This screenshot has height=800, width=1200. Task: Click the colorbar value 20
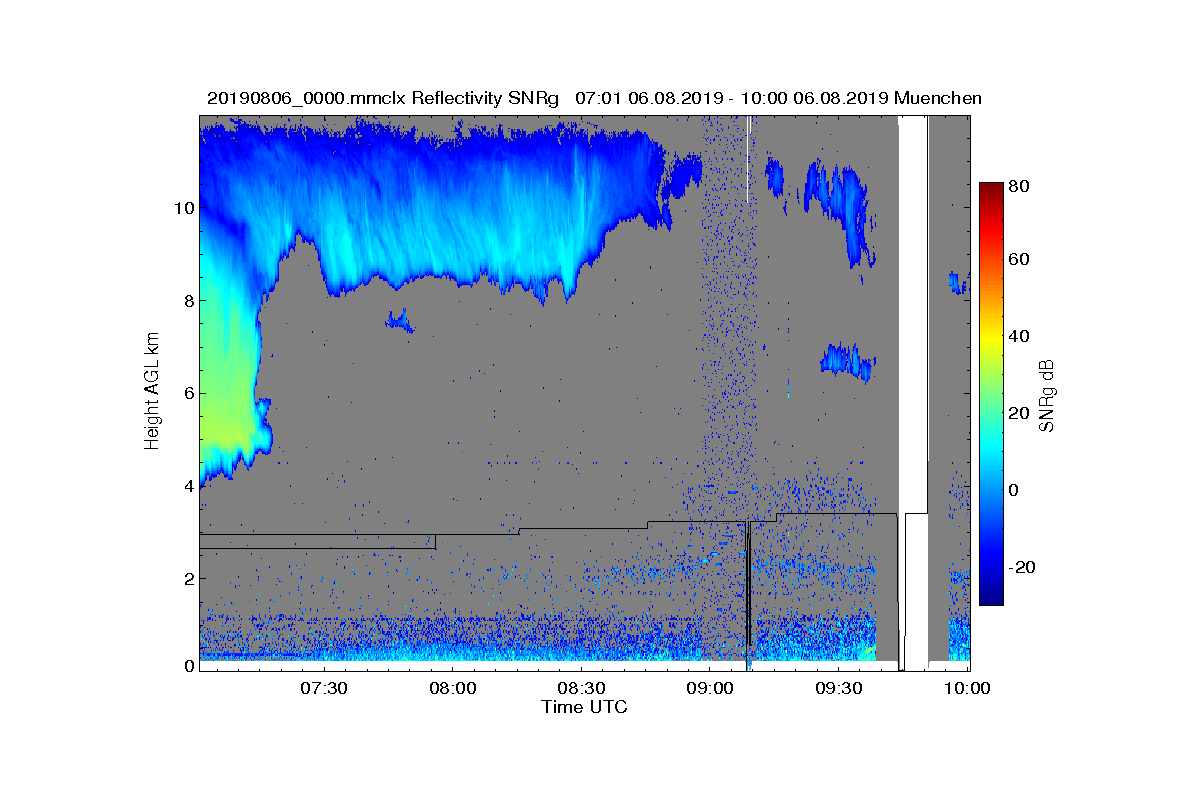coord(1020,413)
